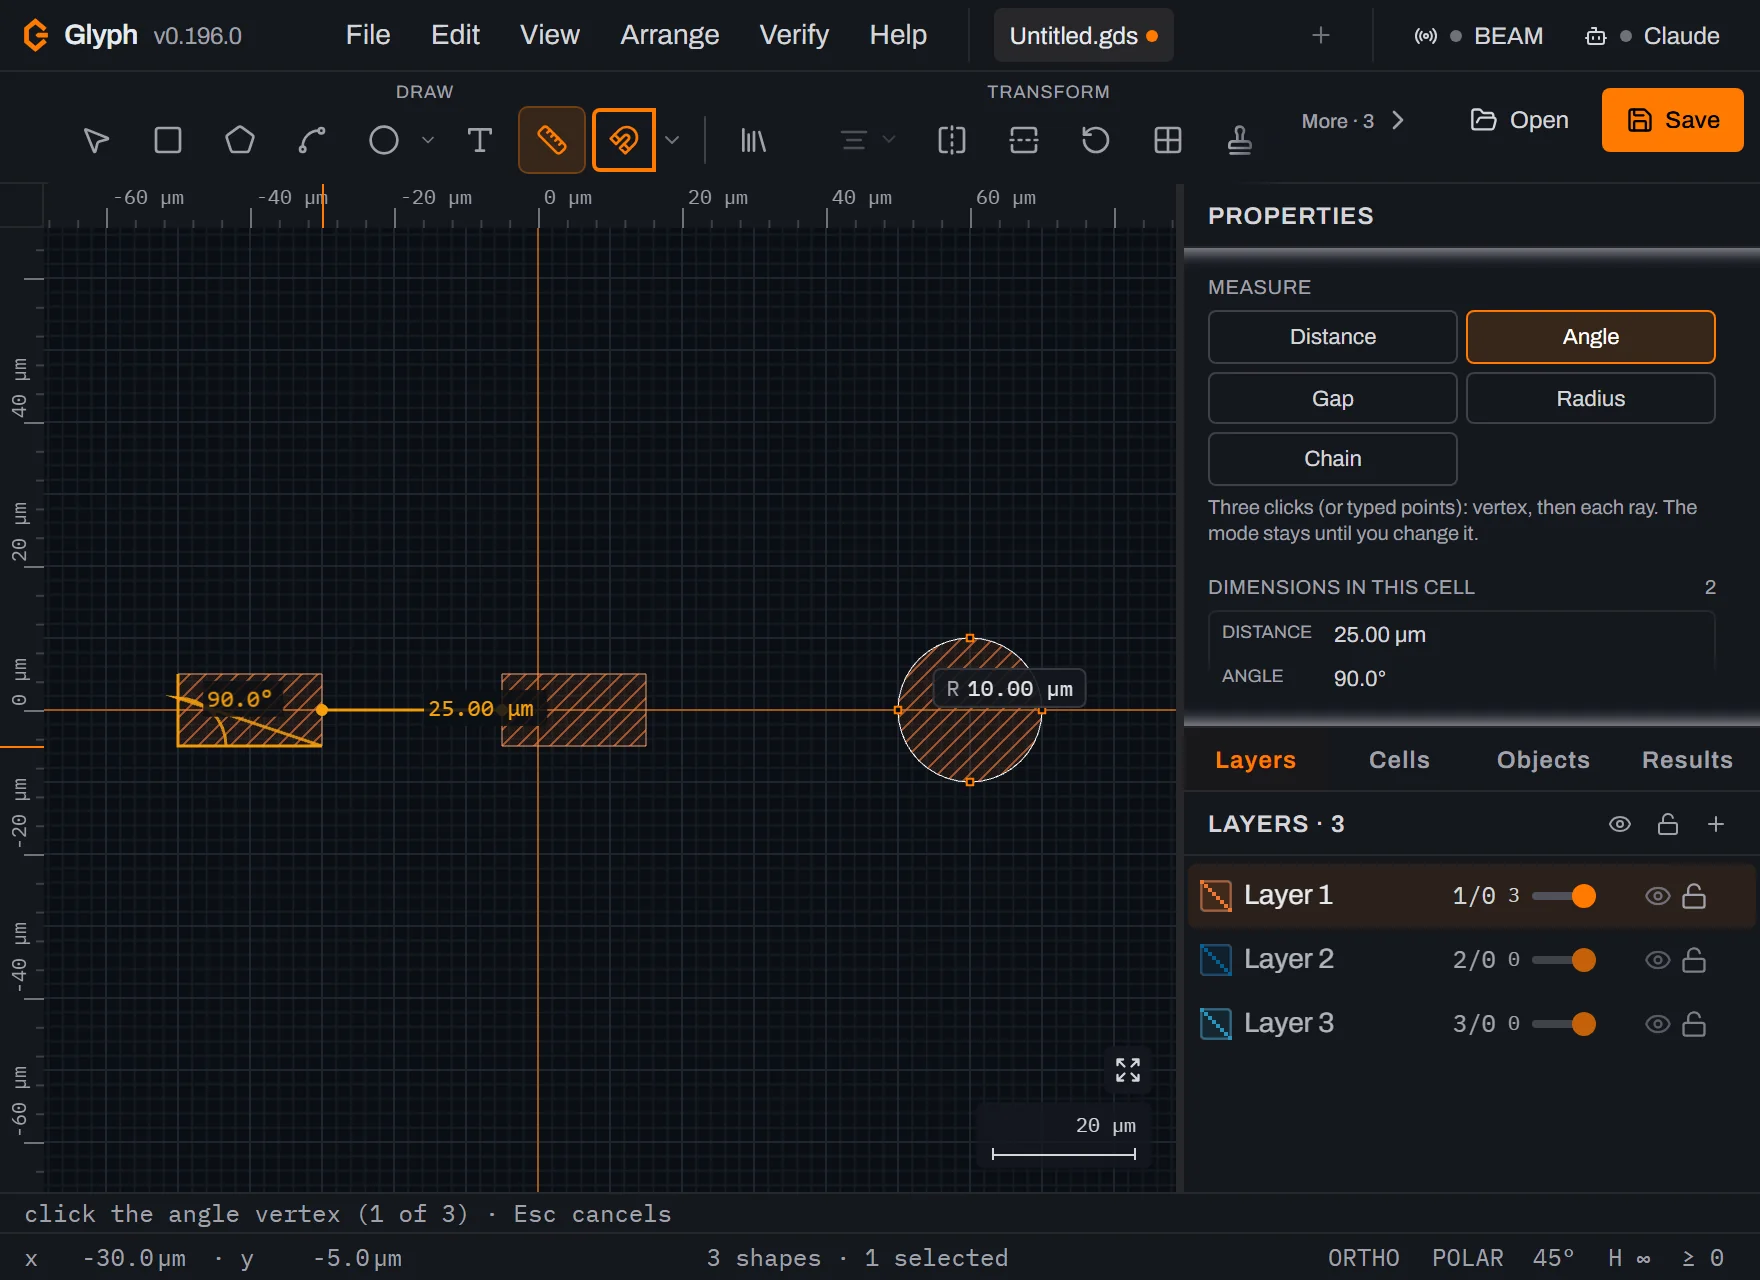Choose Radius measure mode
The width and height of the screenshot is (1760, 1280).
1590,399
